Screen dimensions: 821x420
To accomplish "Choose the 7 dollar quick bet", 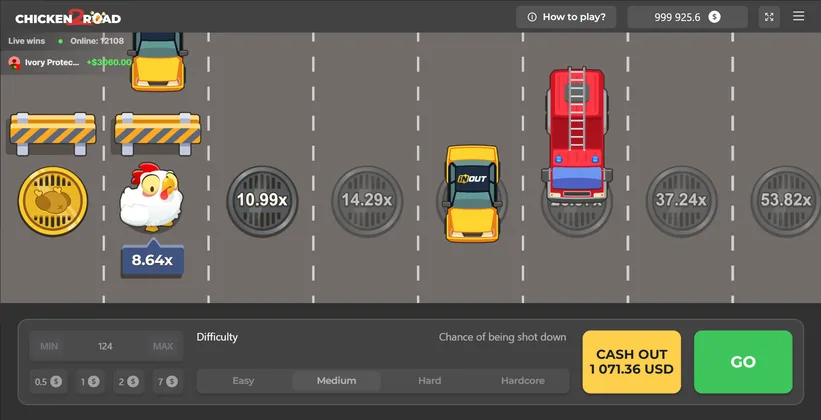I will 167,381.
